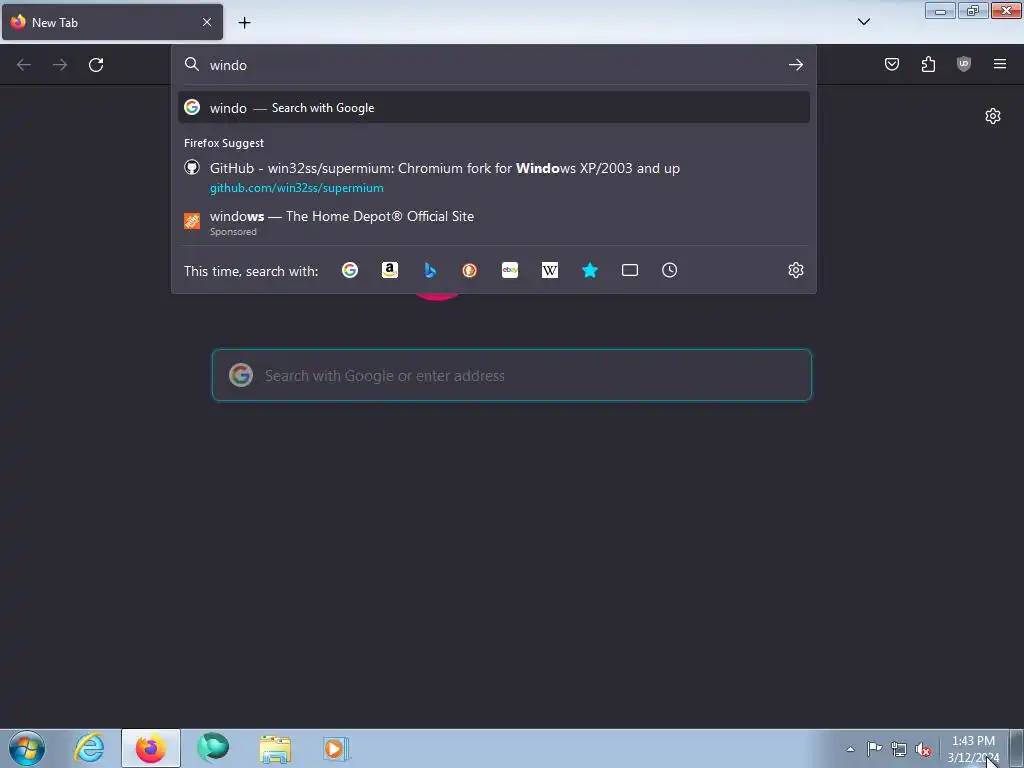Image resolution: width=1024 pixels, height=768 pixels.
Task: Click the forward navigation arrow
Action: point(60,65)
